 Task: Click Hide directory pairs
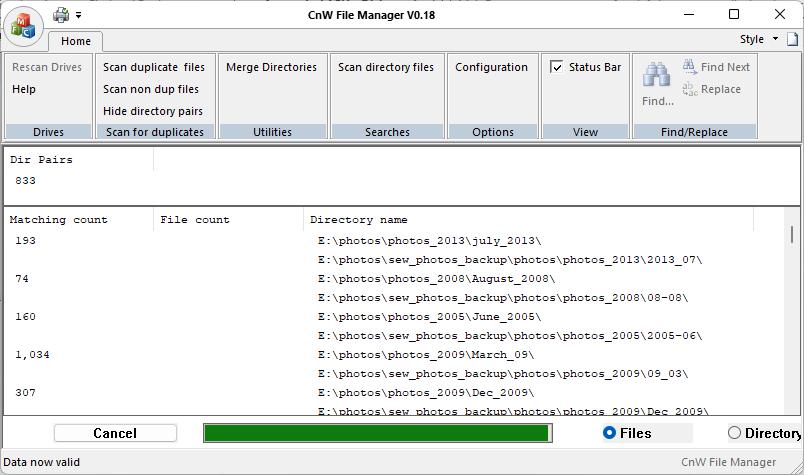[x=153, y=111]
